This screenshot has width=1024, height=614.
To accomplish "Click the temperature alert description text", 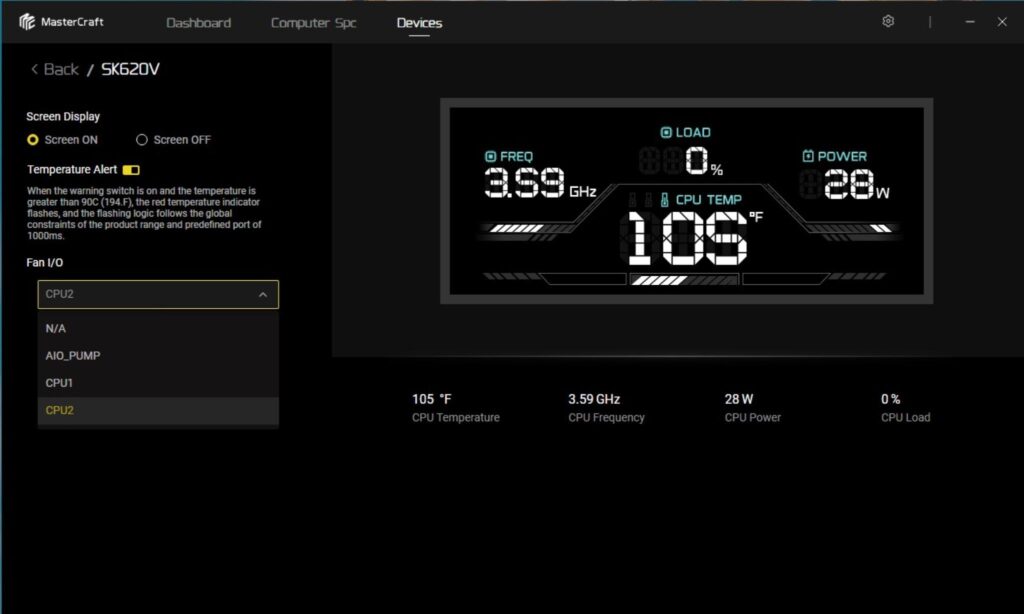I will [x=144, y=214].
